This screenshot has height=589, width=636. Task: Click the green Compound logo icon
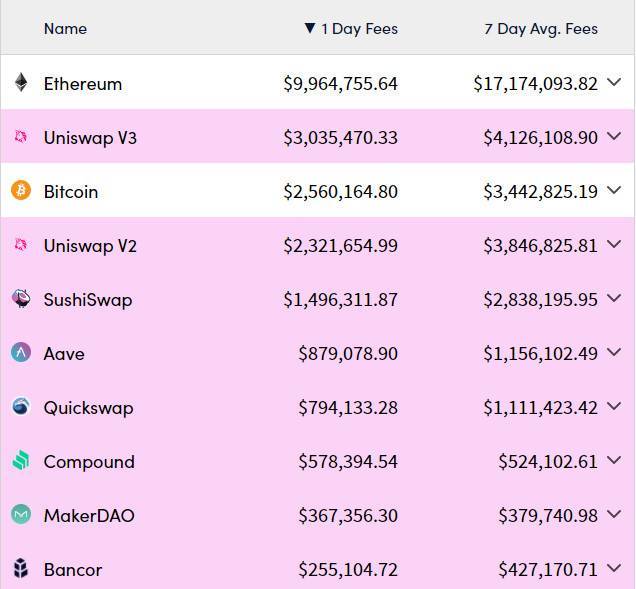[21, 460]
